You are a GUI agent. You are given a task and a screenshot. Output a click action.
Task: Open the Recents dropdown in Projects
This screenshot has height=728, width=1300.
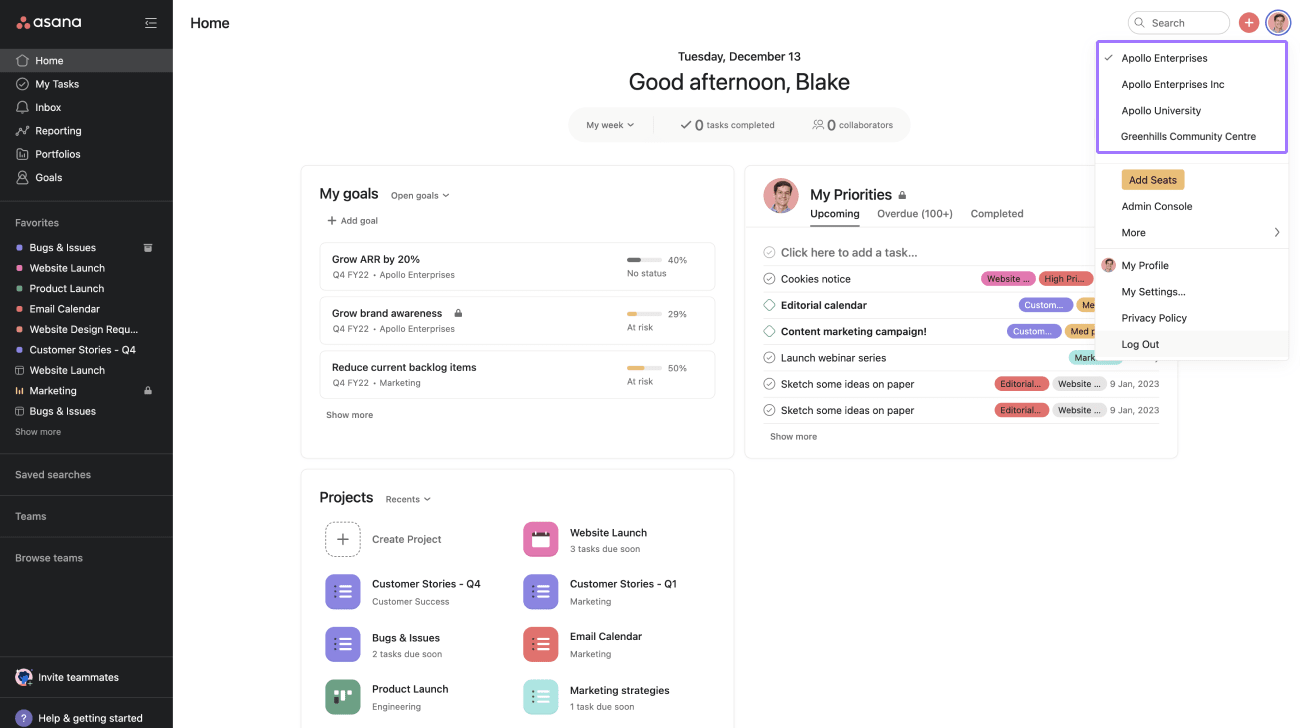point(408,499)
